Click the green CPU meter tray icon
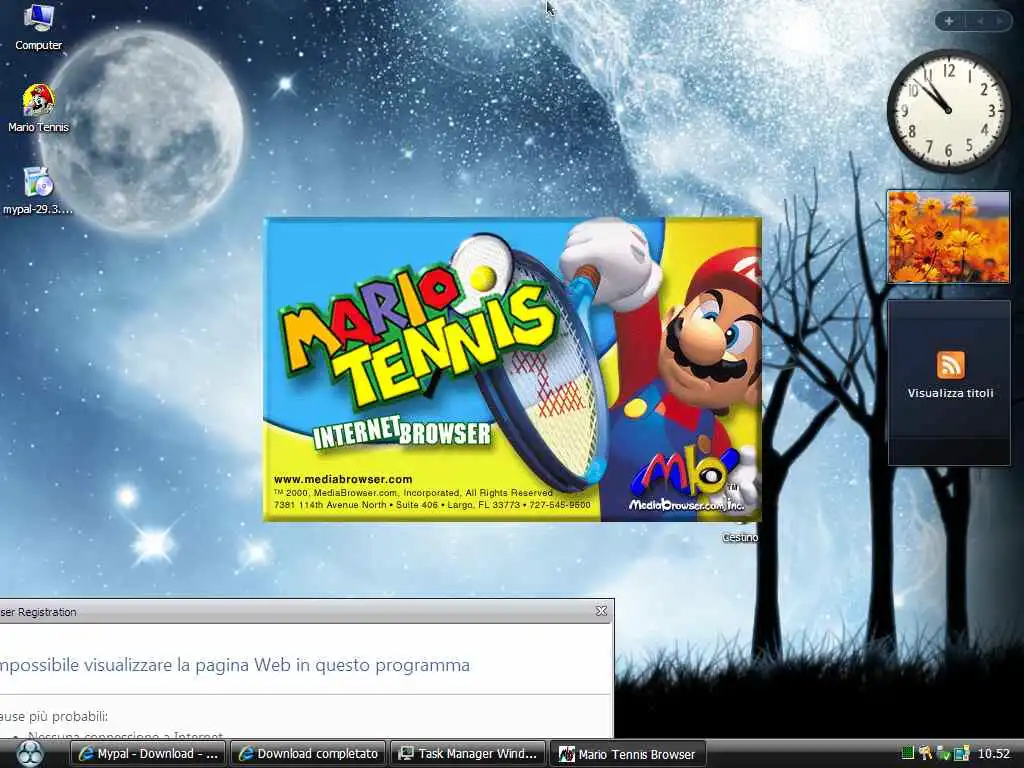Screen dimensions: 1024x768 [x=907, y=754]
